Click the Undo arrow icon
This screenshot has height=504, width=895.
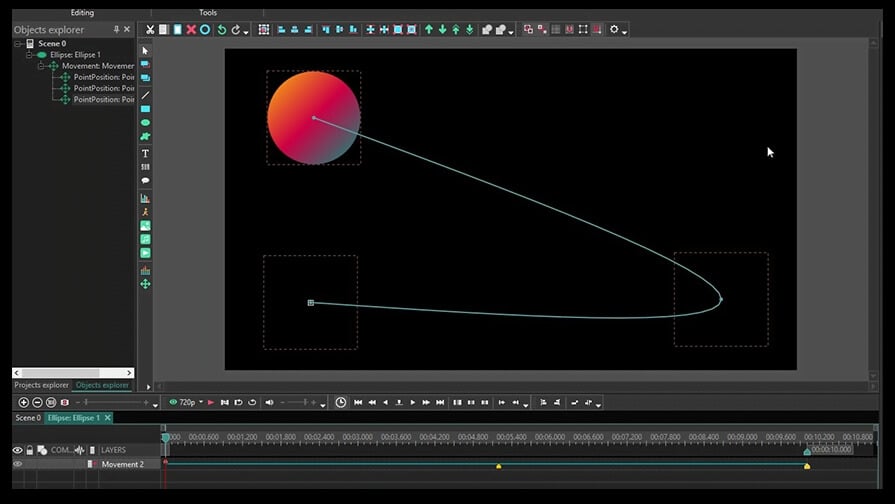coord(221,30)
